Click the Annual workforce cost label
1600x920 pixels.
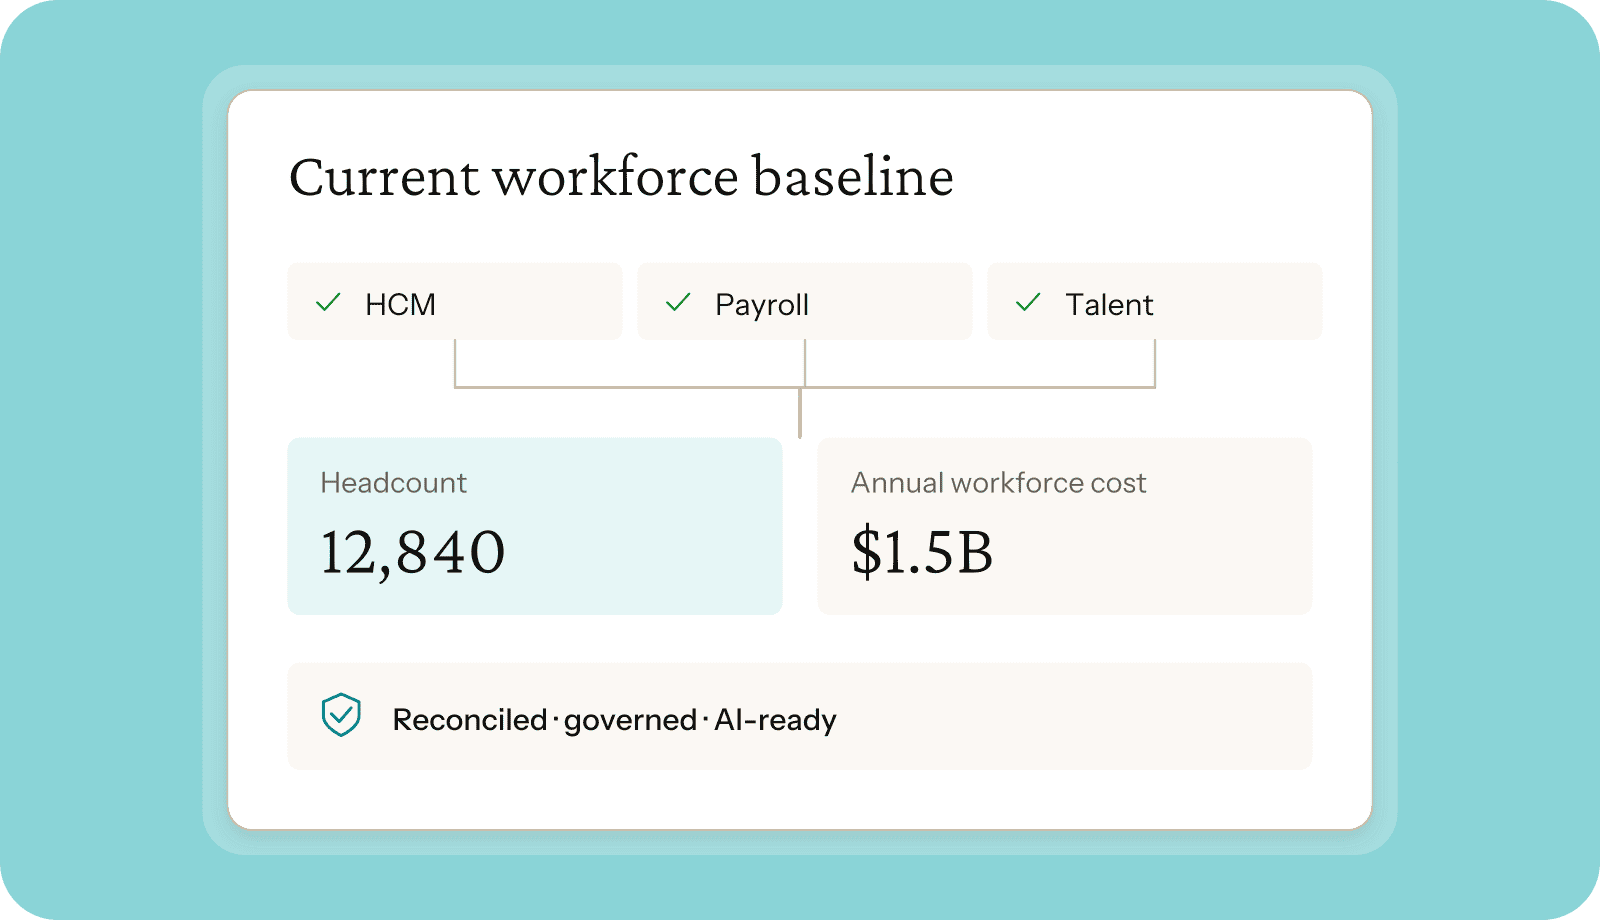pos(999,483)
